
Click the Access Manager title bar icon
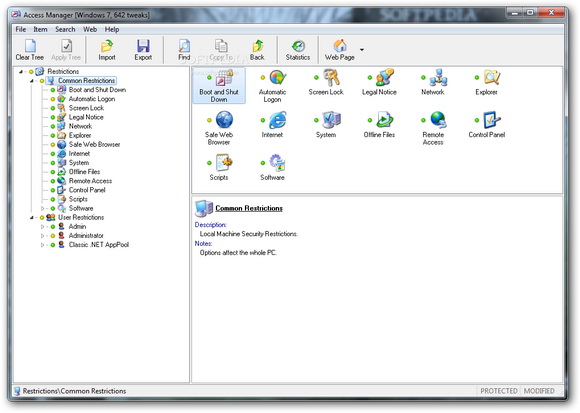[x=16, y=15]
